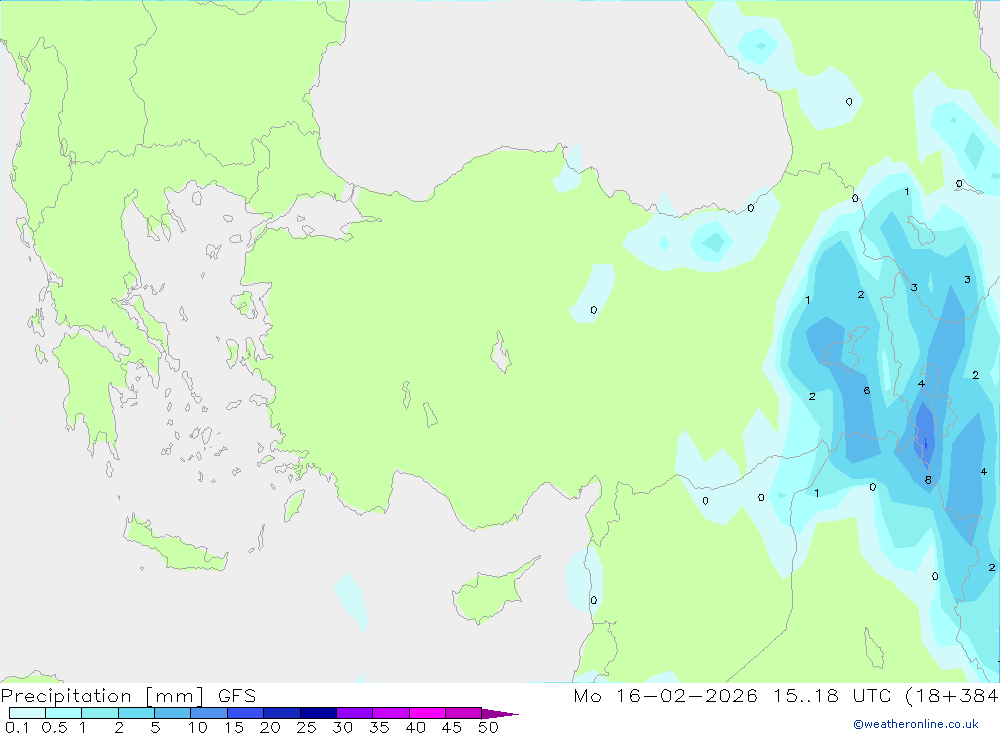Pick the 40–45 mm magenta legend swatch
This screenshot has width=1000, height=733.
(427, 713)
